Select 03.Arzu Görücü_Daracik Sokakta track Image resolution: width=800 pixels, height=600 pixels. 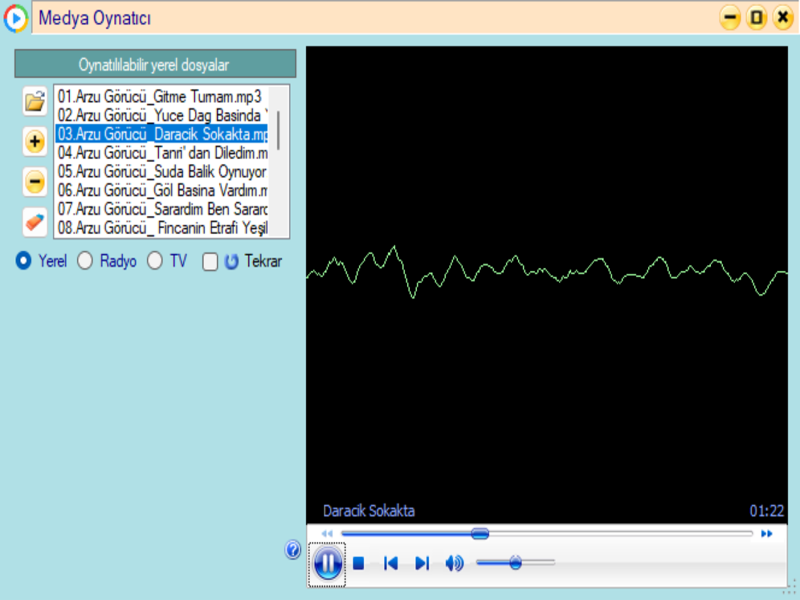click(161, 134)
